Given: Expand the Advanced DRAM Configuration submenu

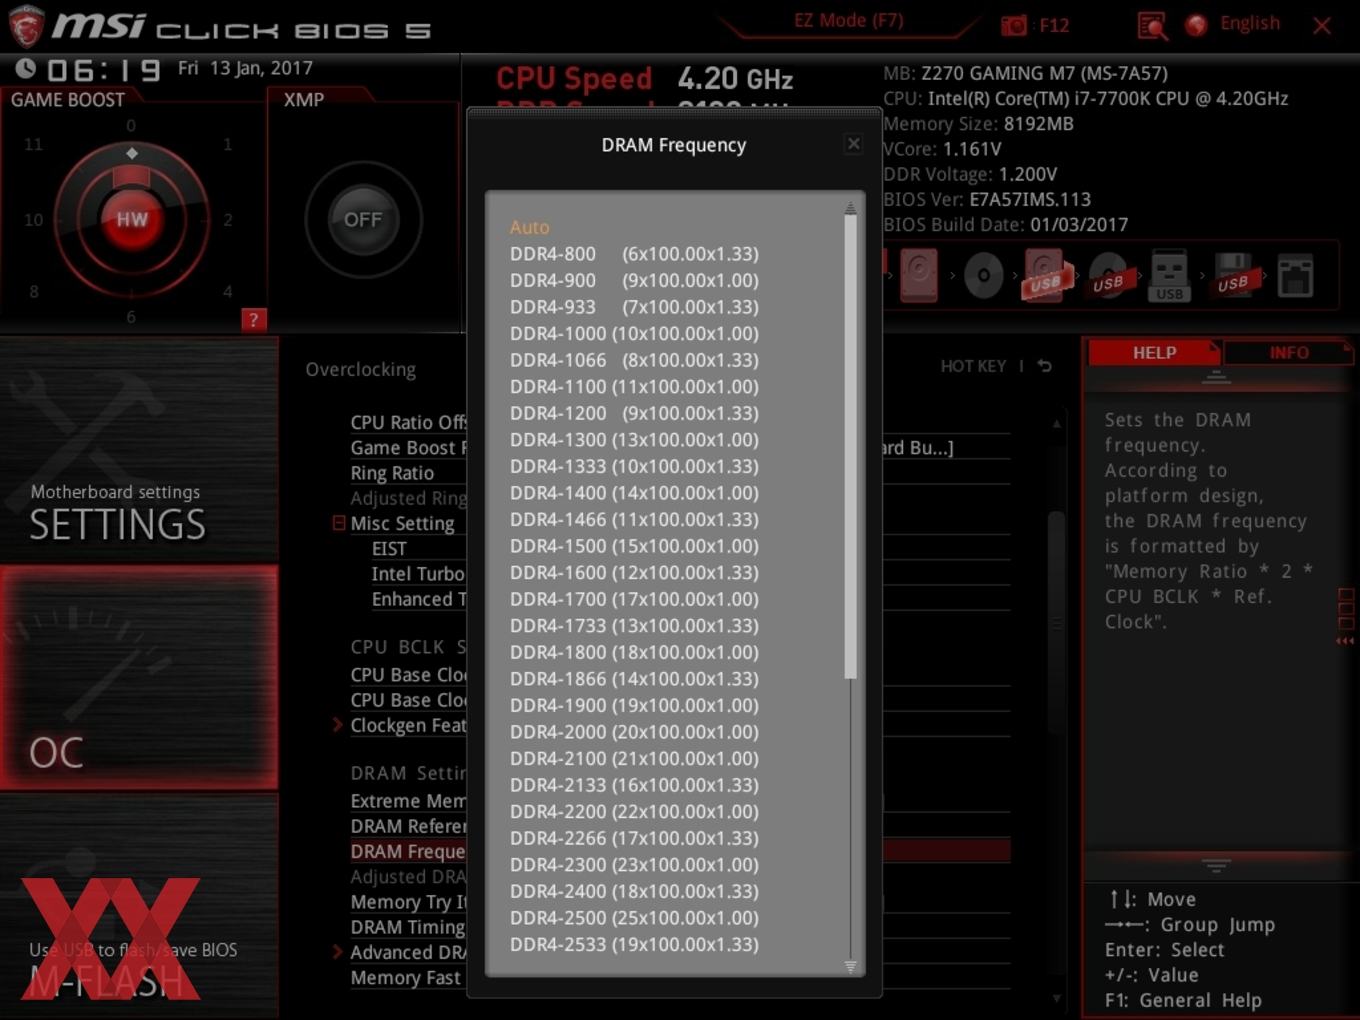Looking at the screenshot, I should click(x=338, y=952).
